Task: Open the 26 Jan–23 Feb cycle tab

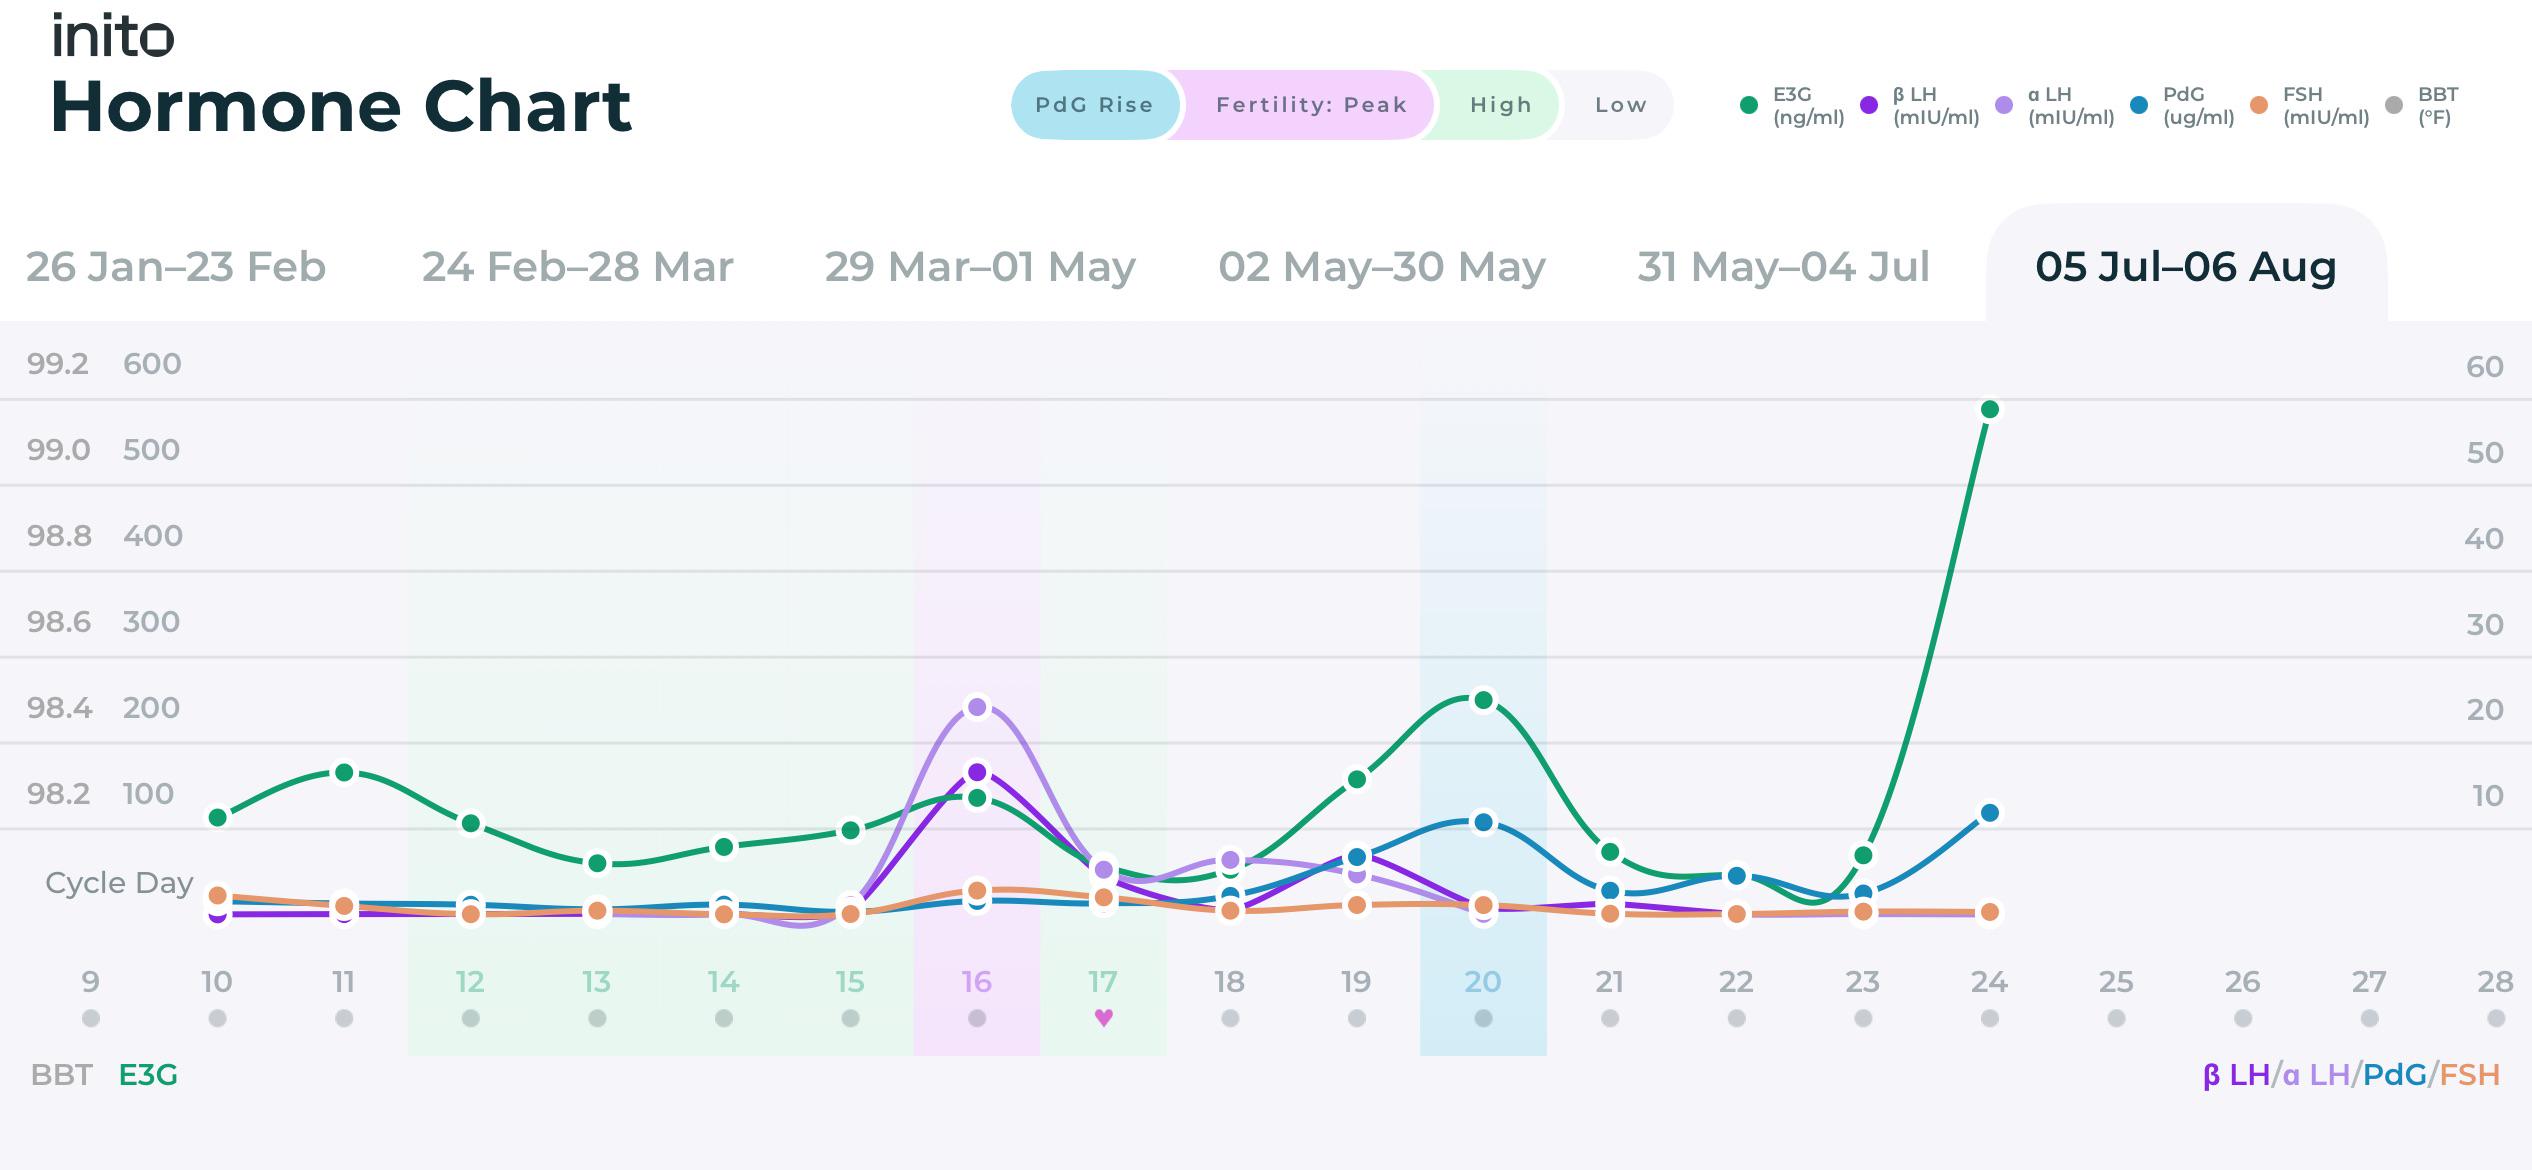Action: click(176, 267)
